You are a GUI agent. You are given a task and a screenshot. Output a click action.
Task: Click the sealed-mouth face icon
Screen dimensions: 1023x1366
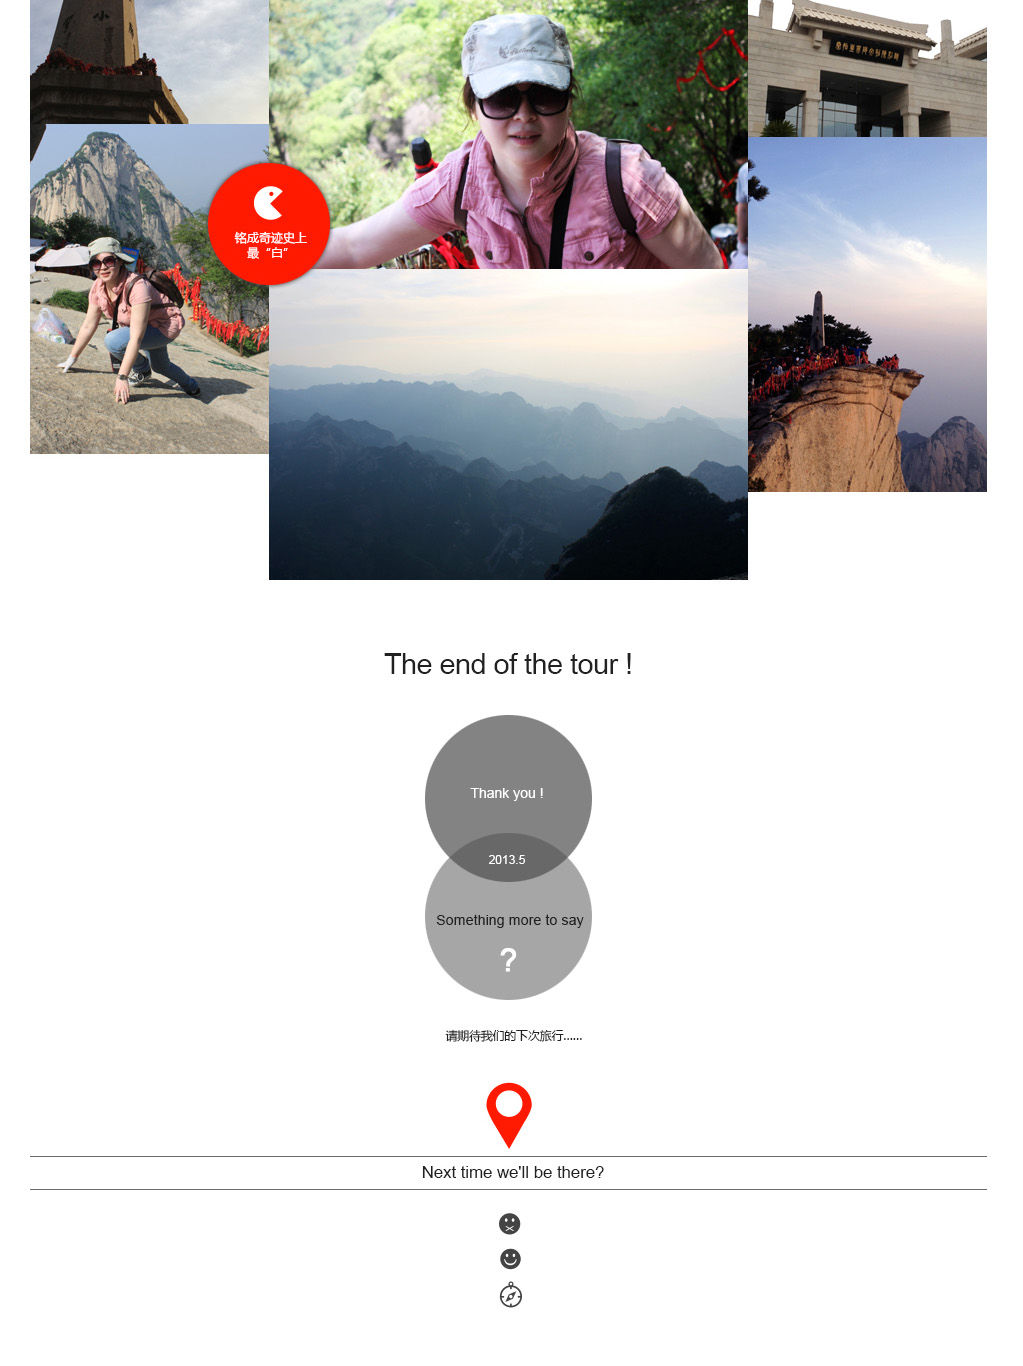[510, 1223]
